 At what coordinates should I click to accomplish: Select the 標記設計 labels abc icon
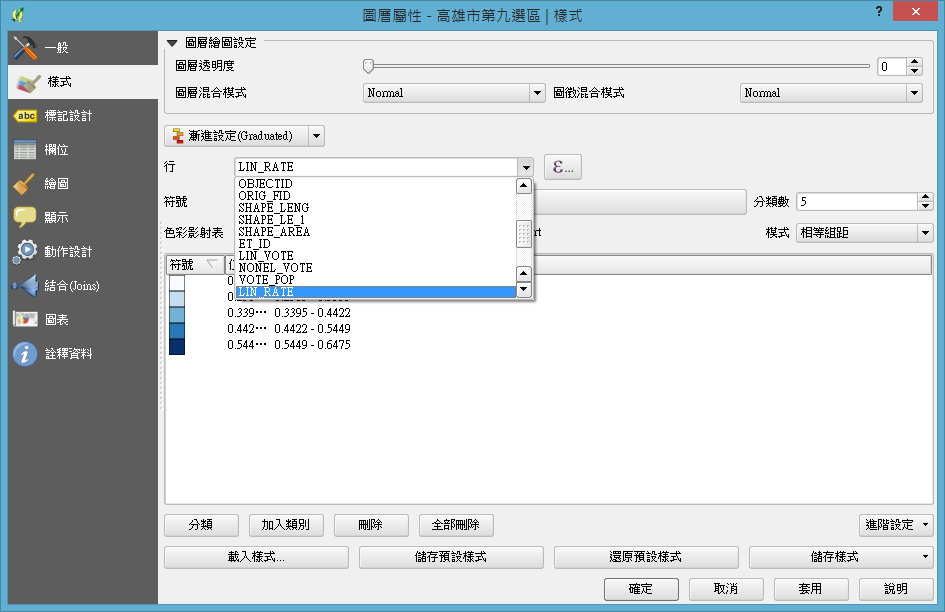[x=25, y=116]
